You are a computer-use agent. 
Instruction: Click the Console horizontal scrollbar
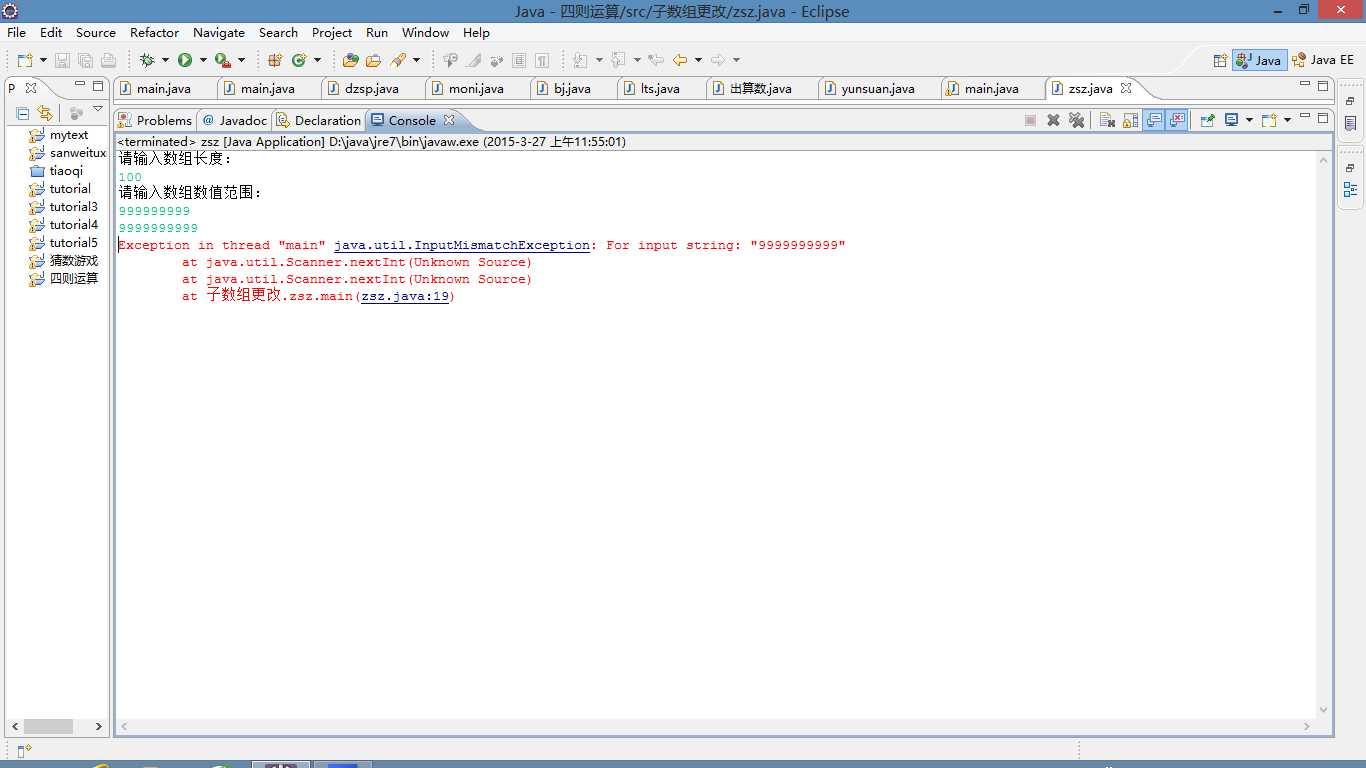714,726
